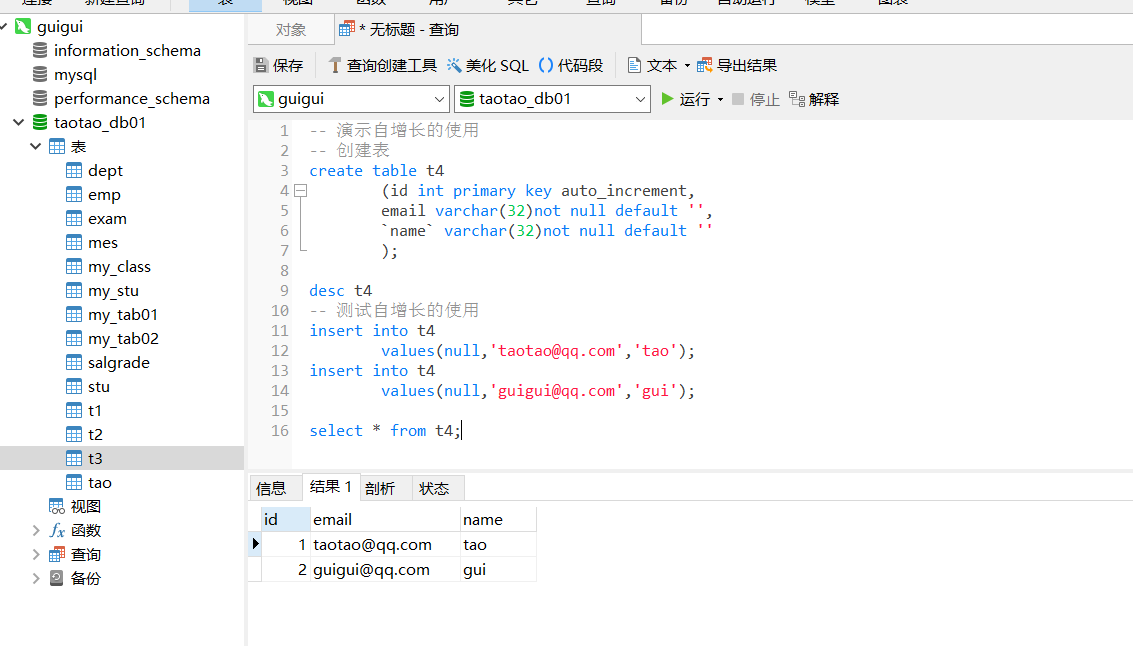Select the taotao@qq.com result cell
This screenshot has height=646, width=1133.
pos(384,545)
